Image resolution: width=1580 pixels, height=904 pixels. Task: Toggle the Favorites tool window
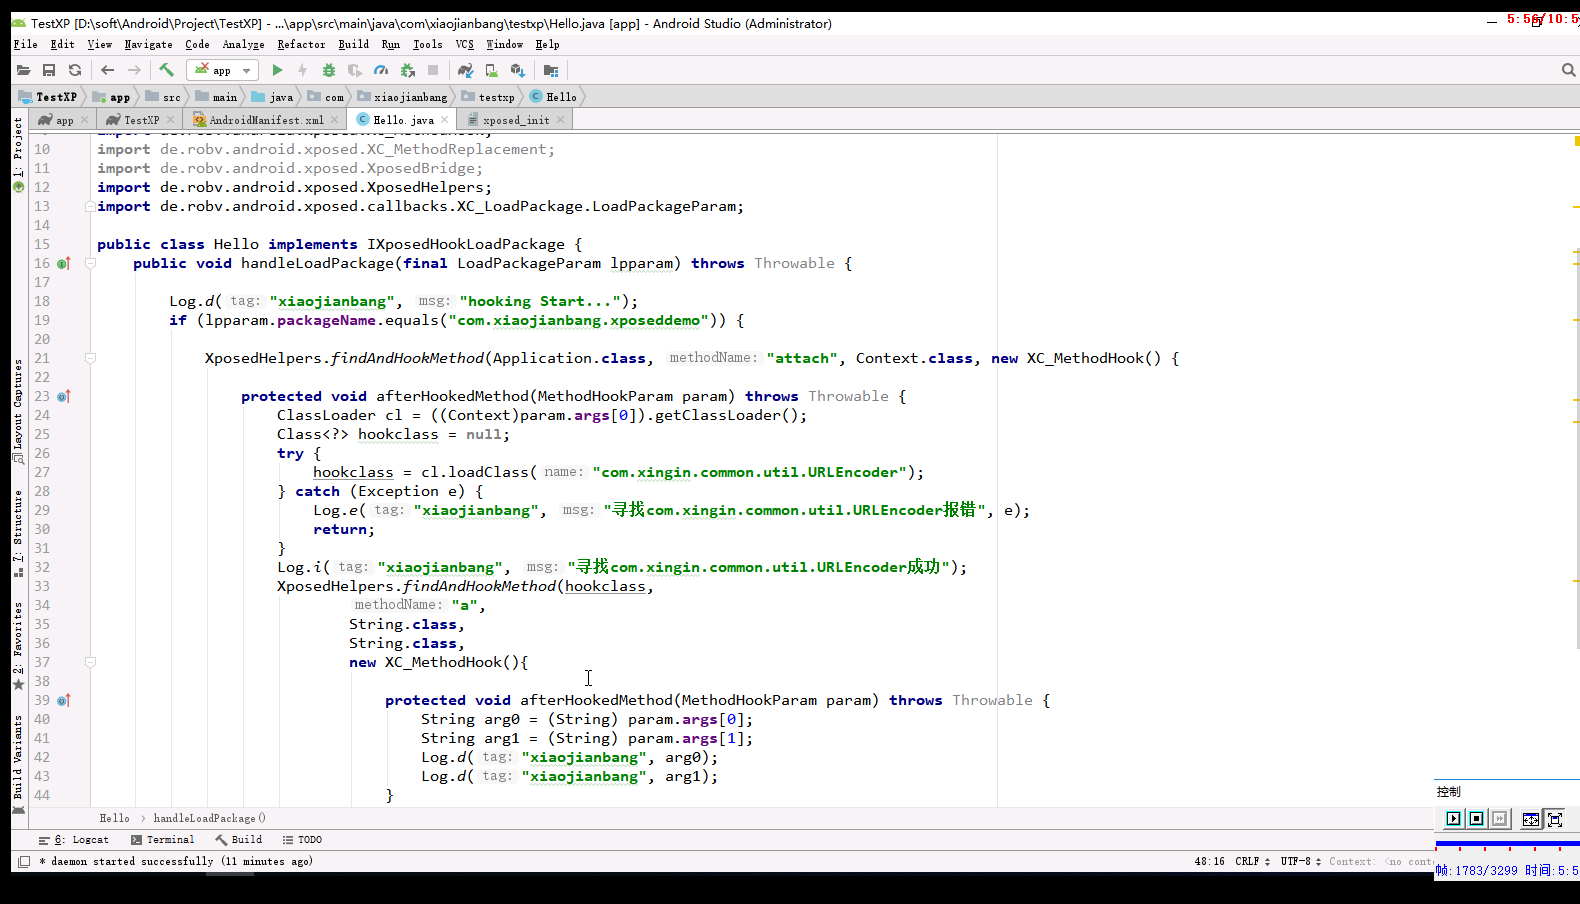point(18,646)
